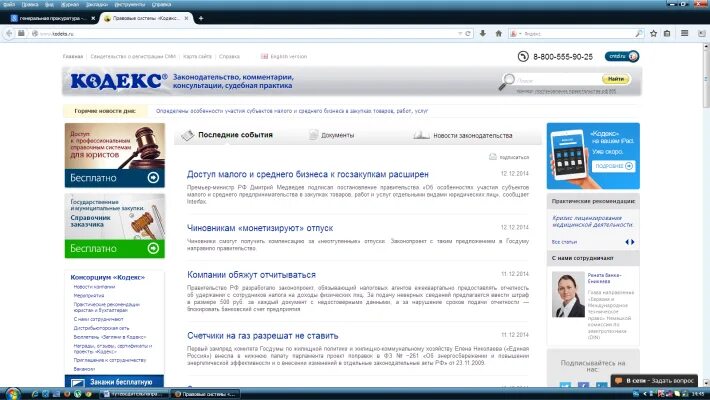Click the Карта сайта link
Screen dimensions: 710x400
click(197, 57)
